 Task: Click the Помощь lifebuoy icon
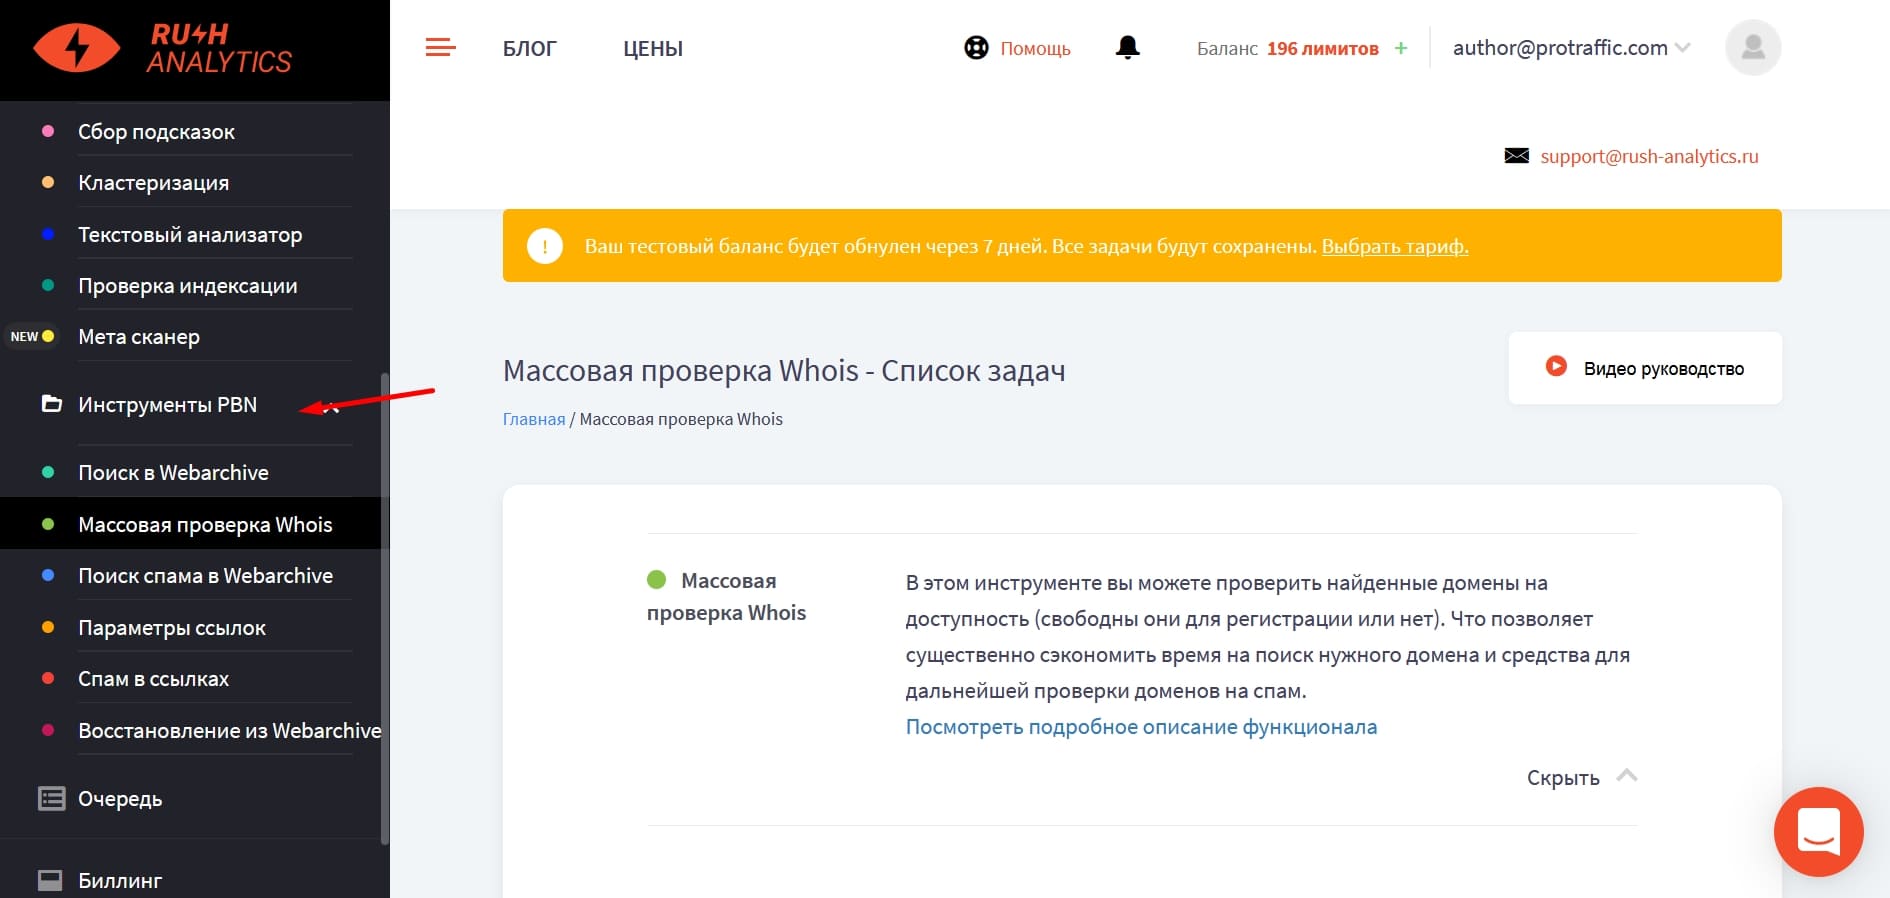tap(976, 48)
